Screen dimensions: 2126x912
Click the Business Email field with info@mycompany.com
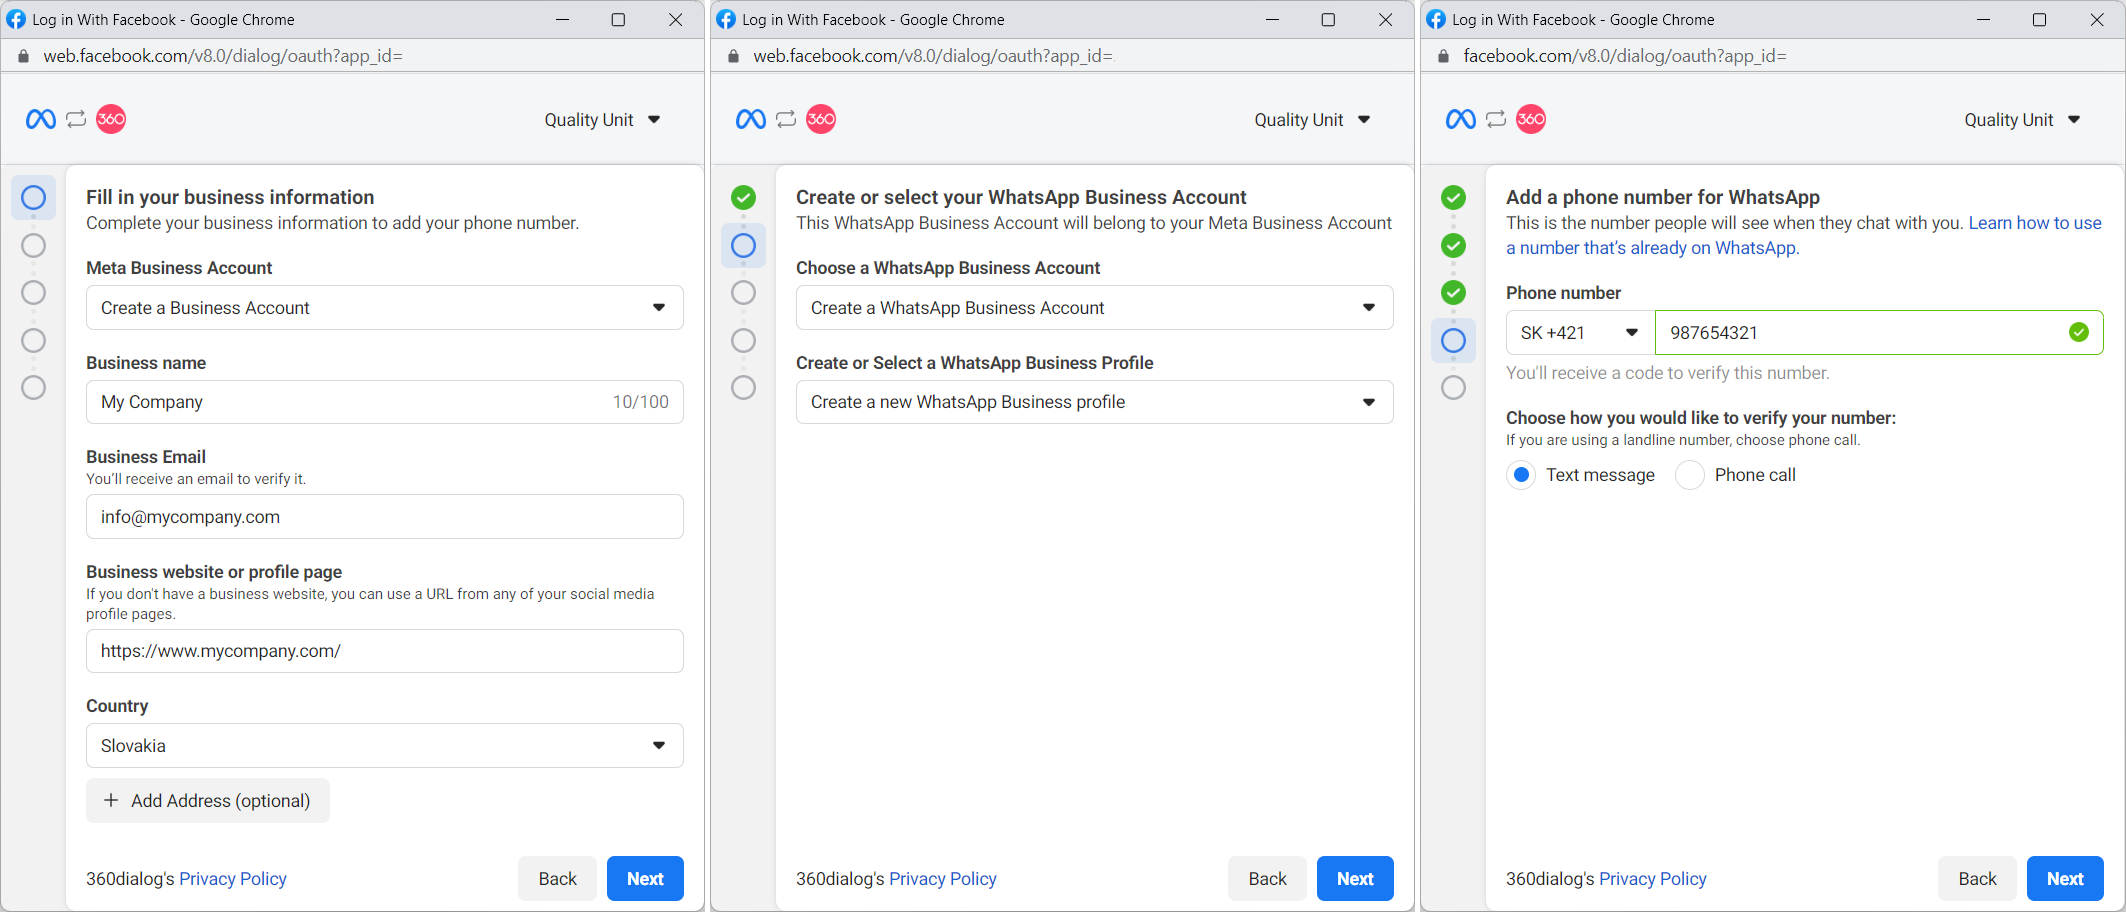point(384,517)
